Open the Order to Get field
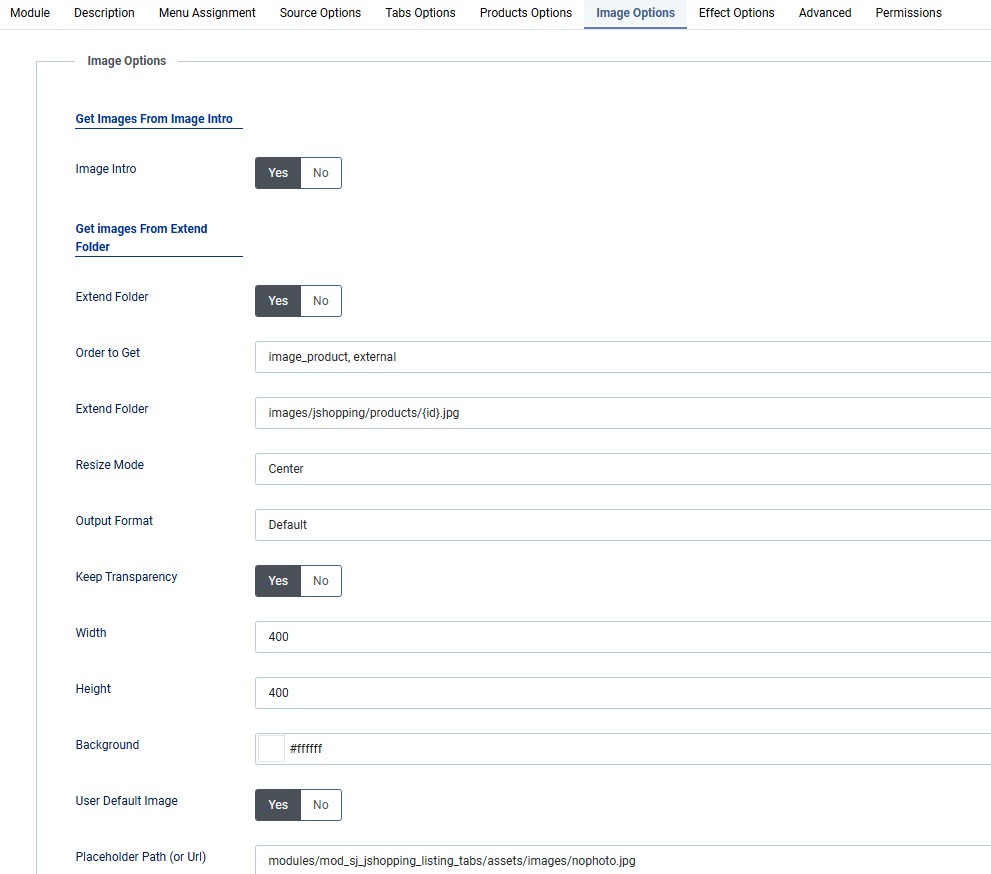The image size is (991, 874). [x=620, y=357]
